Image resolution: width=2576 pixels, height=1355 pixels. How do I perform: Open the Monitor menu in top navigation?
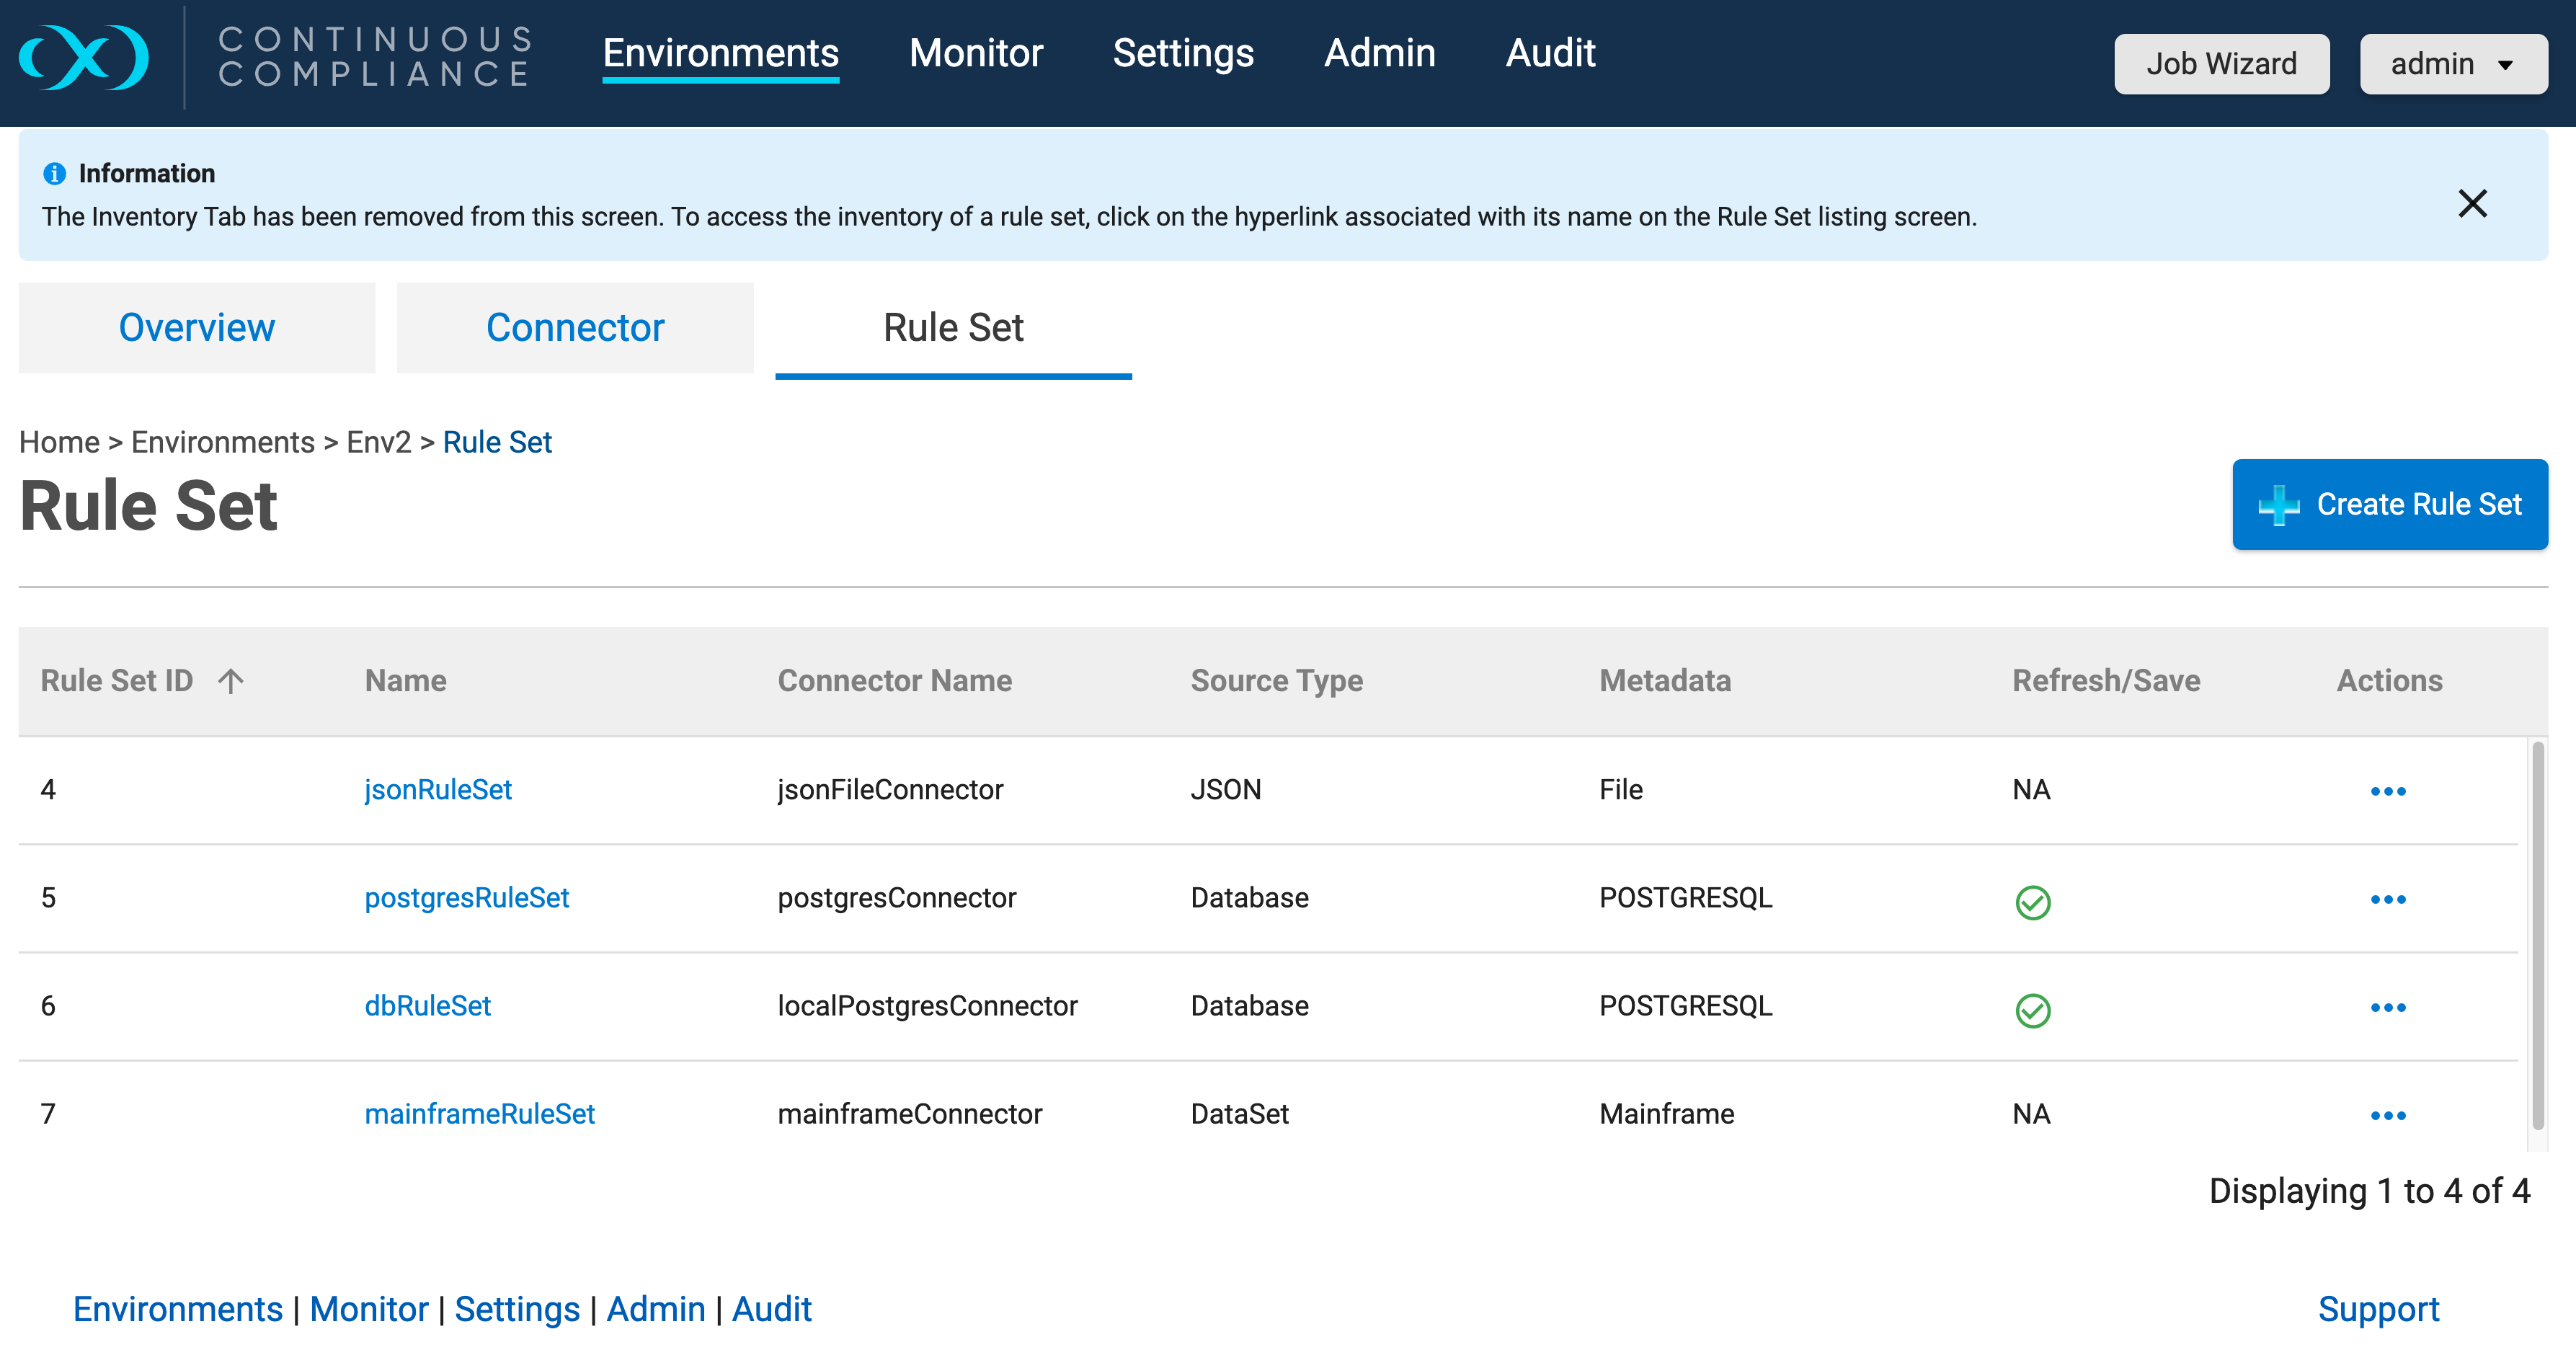pos(975,53)
